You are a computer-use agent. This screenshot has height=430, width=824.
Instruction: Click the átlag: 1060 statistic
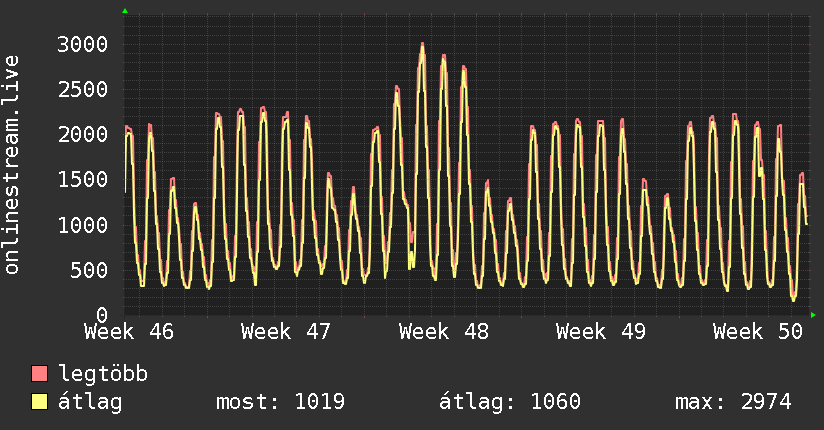coord(510,402)
